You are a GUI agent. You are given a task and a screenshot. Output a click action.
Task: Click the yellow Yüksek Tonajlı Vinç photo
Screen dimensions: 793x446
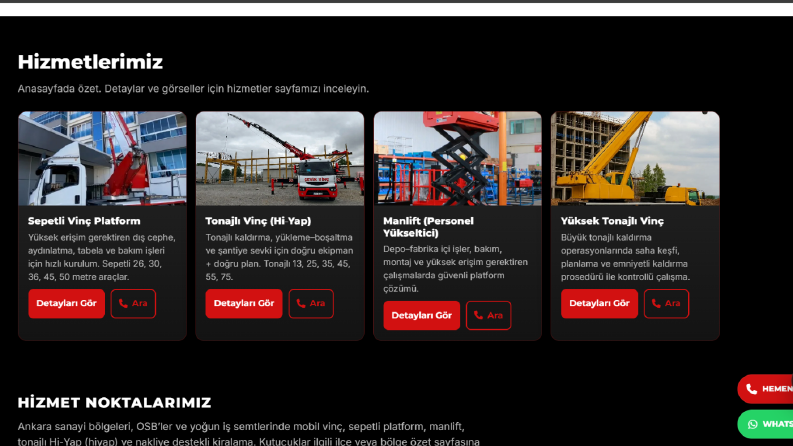pos(635,158)
